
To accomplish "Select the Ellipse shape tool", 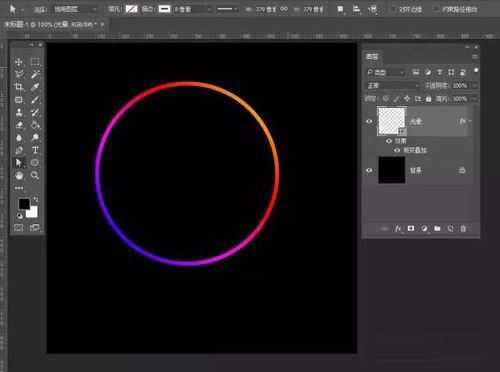I will click(x=35, y=163).
